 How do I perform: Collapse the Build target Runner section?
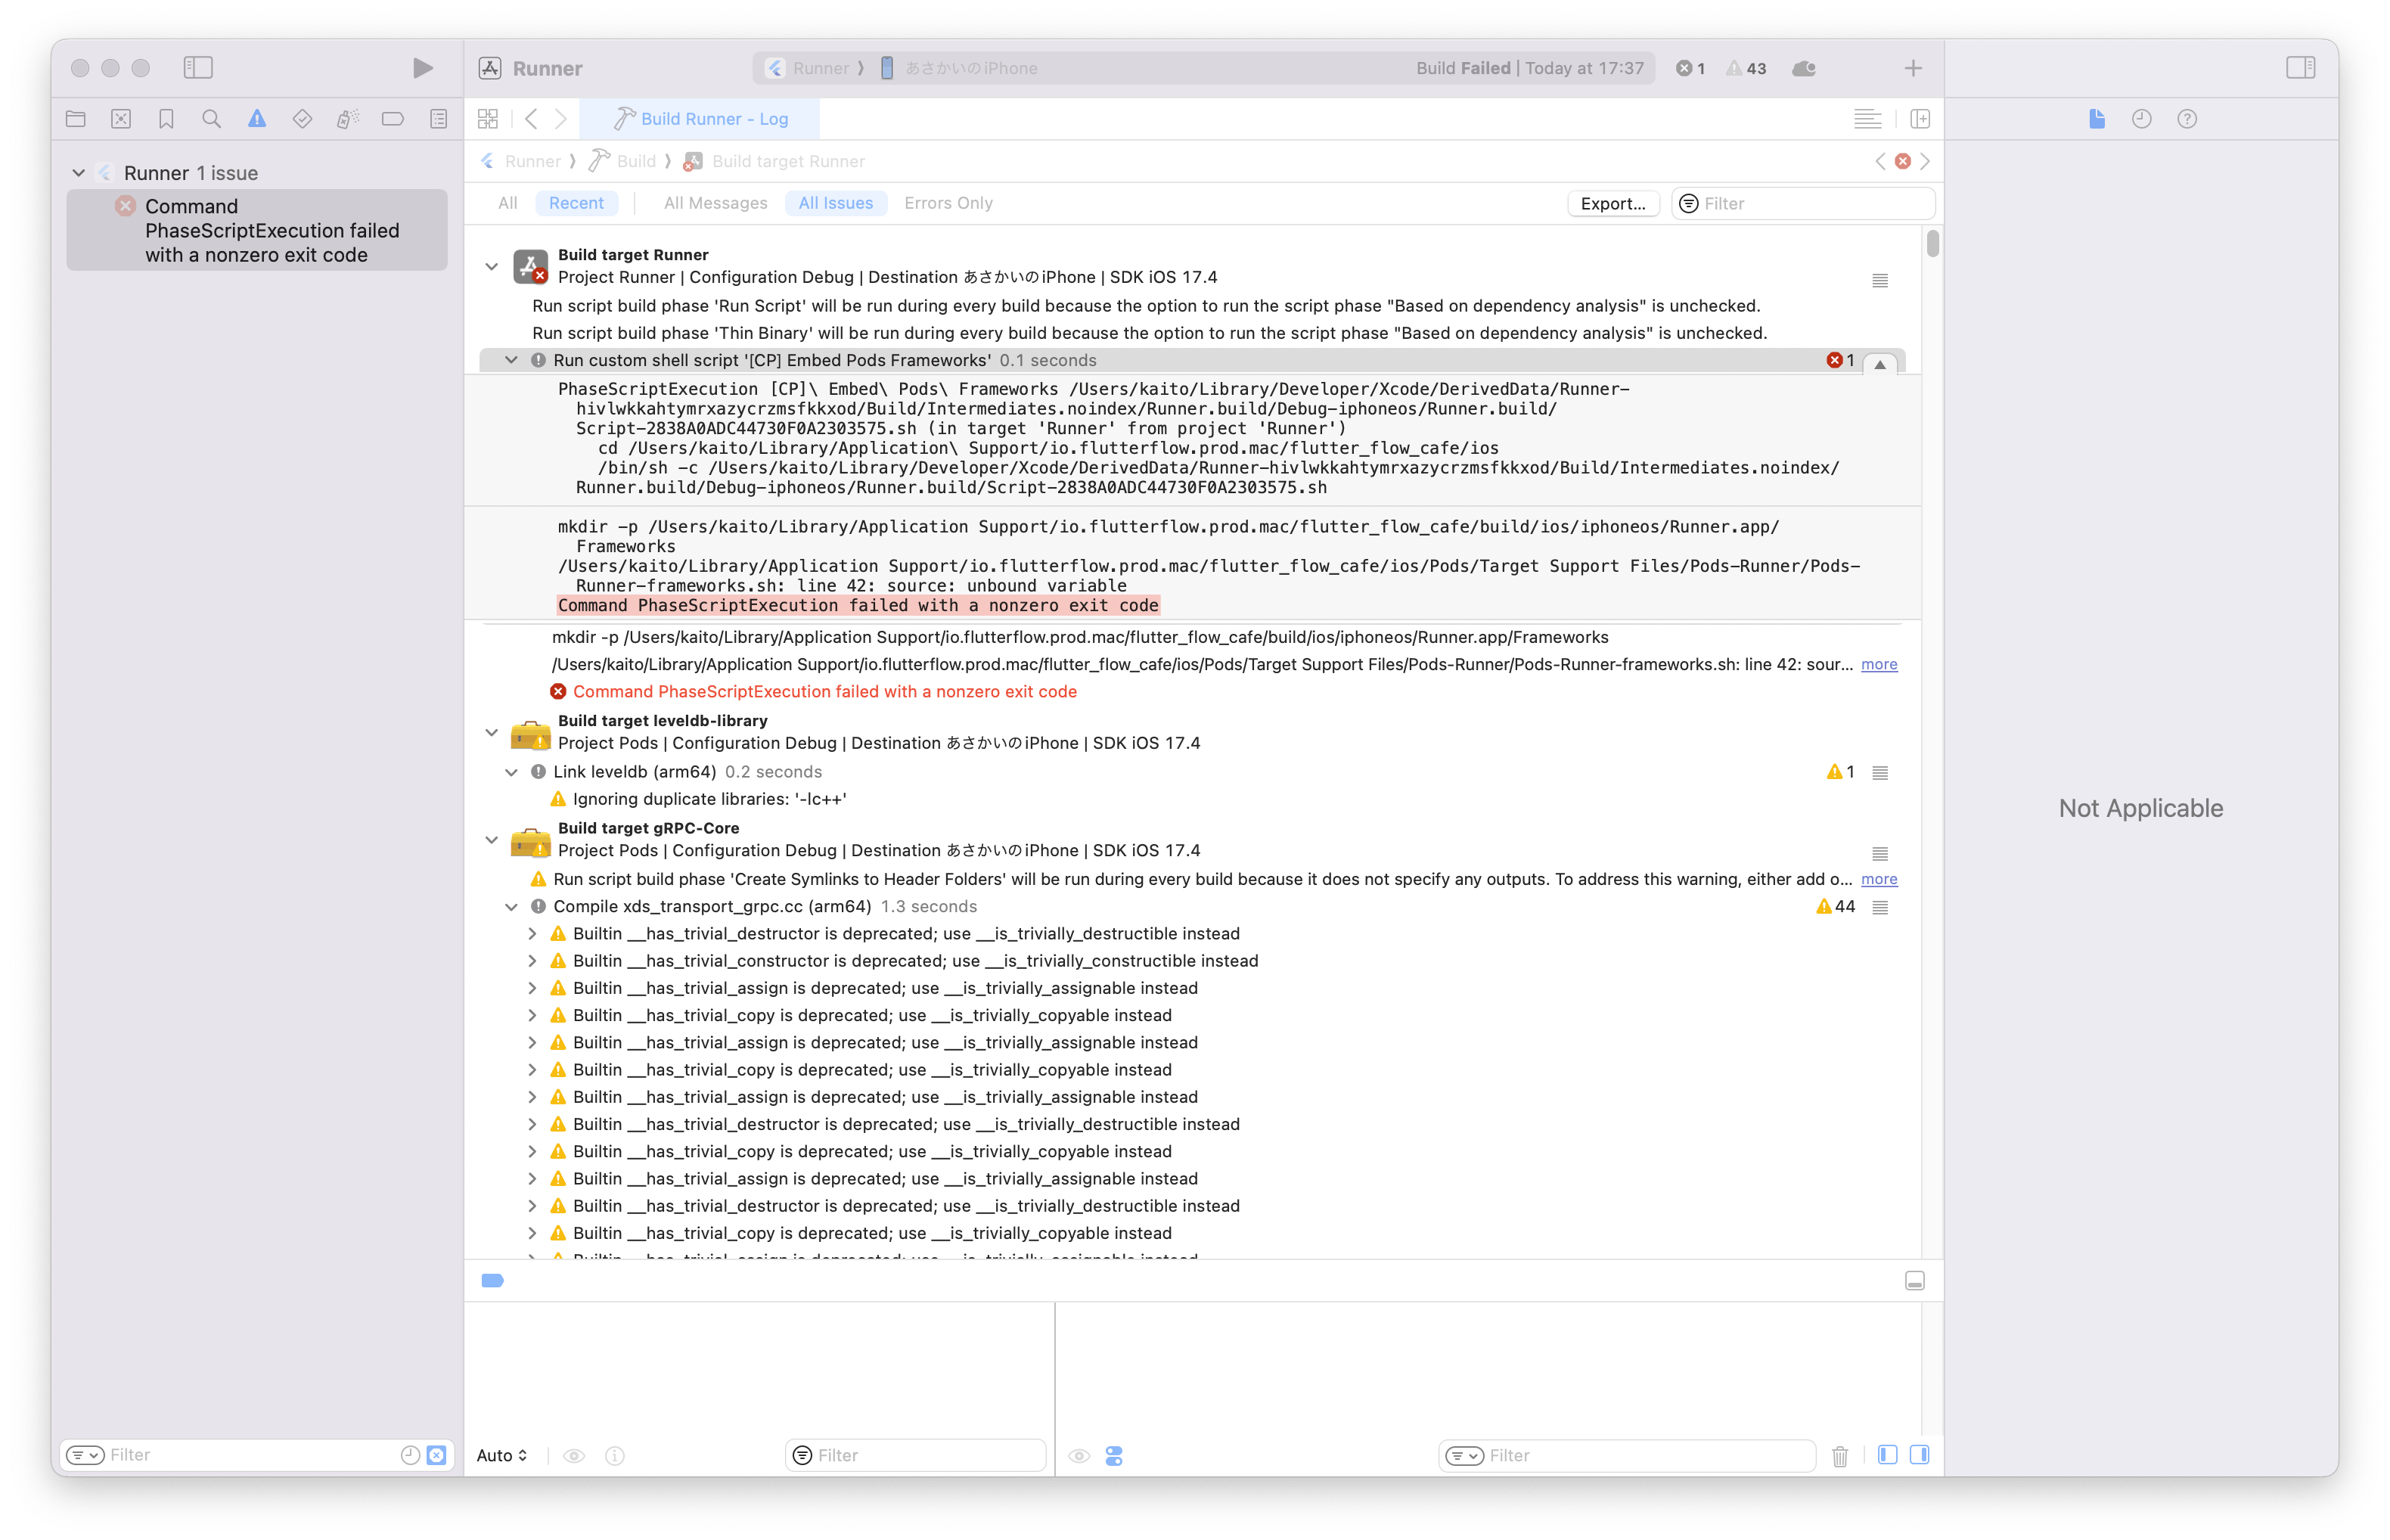pyautogui.click(x=491, y=266)
